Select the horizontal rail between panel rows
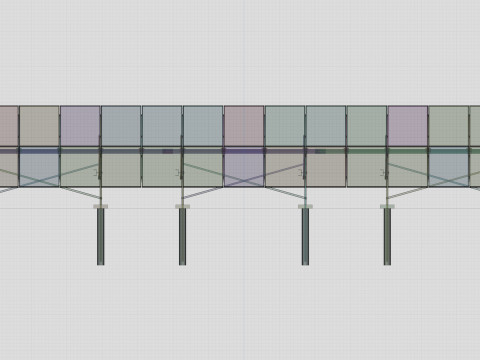 (x=240, y=151)
